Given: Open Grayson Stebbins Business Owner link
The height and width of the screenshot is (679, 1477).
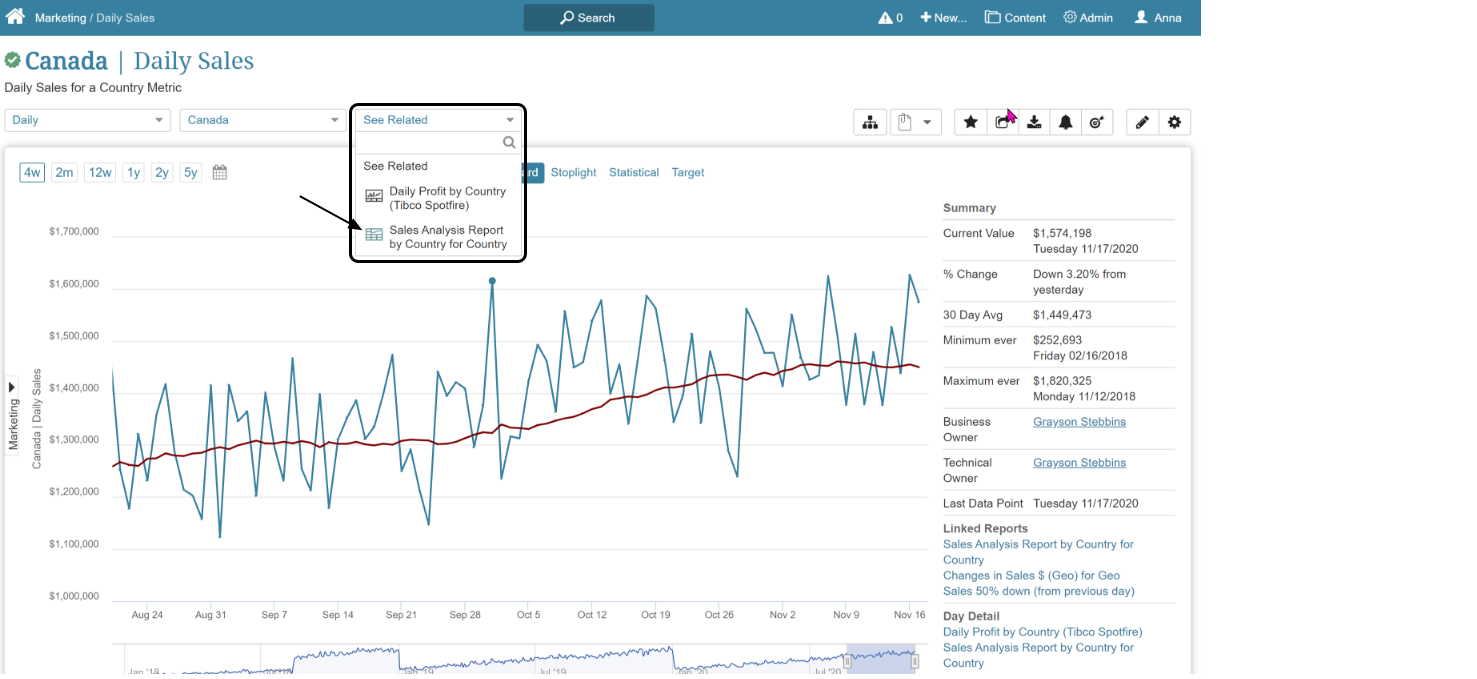Looking at the screenshot, I should point(1079,422).
